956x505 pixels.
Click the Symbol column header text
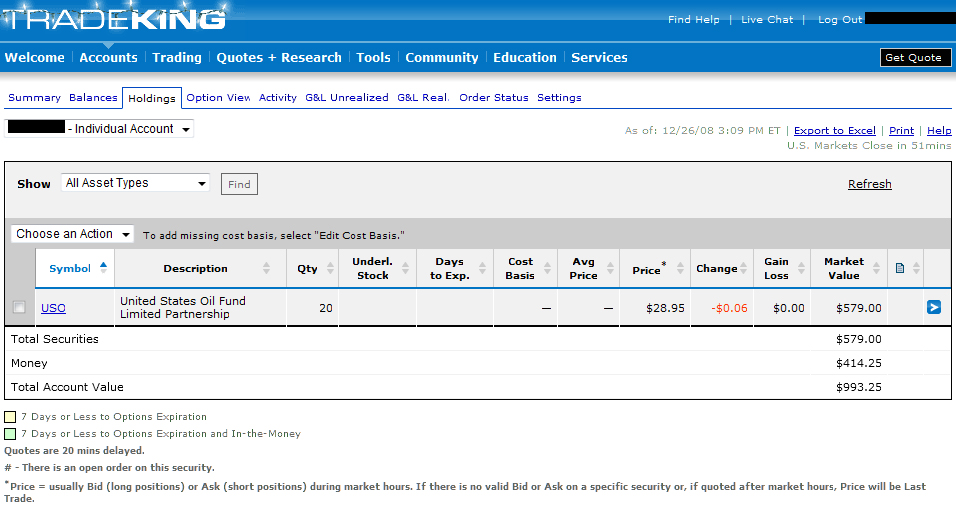click(70, 268)
